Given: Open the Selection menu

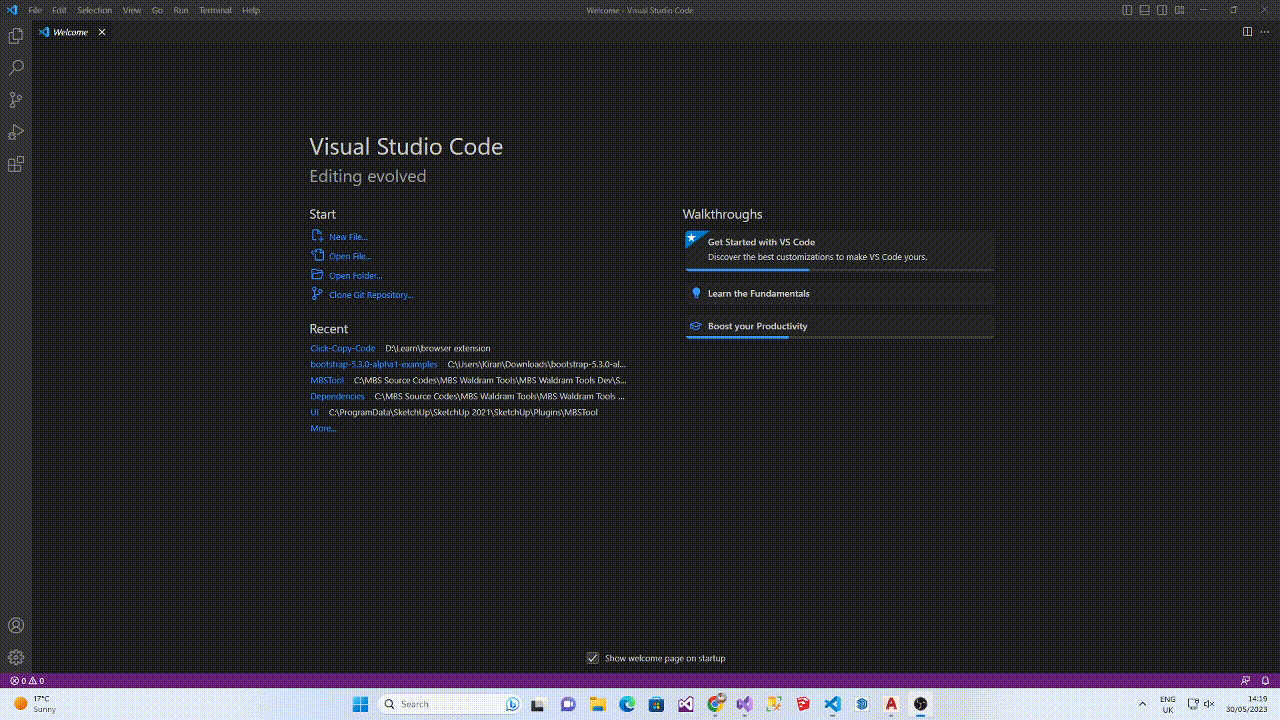Looking at the screenshot, I should (x=94, y=10).
